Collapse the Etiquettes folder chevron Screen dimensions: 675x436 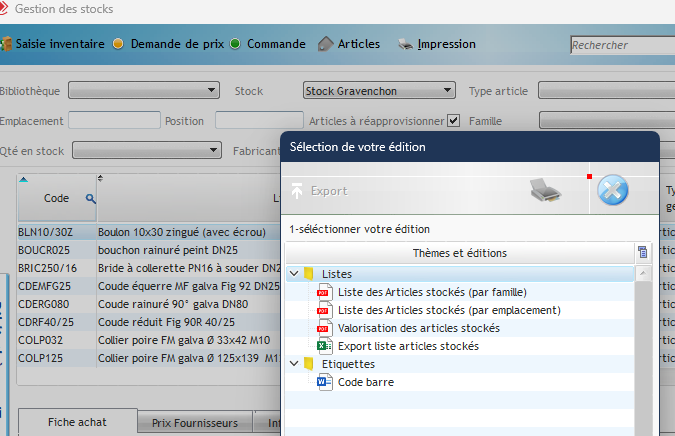294,364
